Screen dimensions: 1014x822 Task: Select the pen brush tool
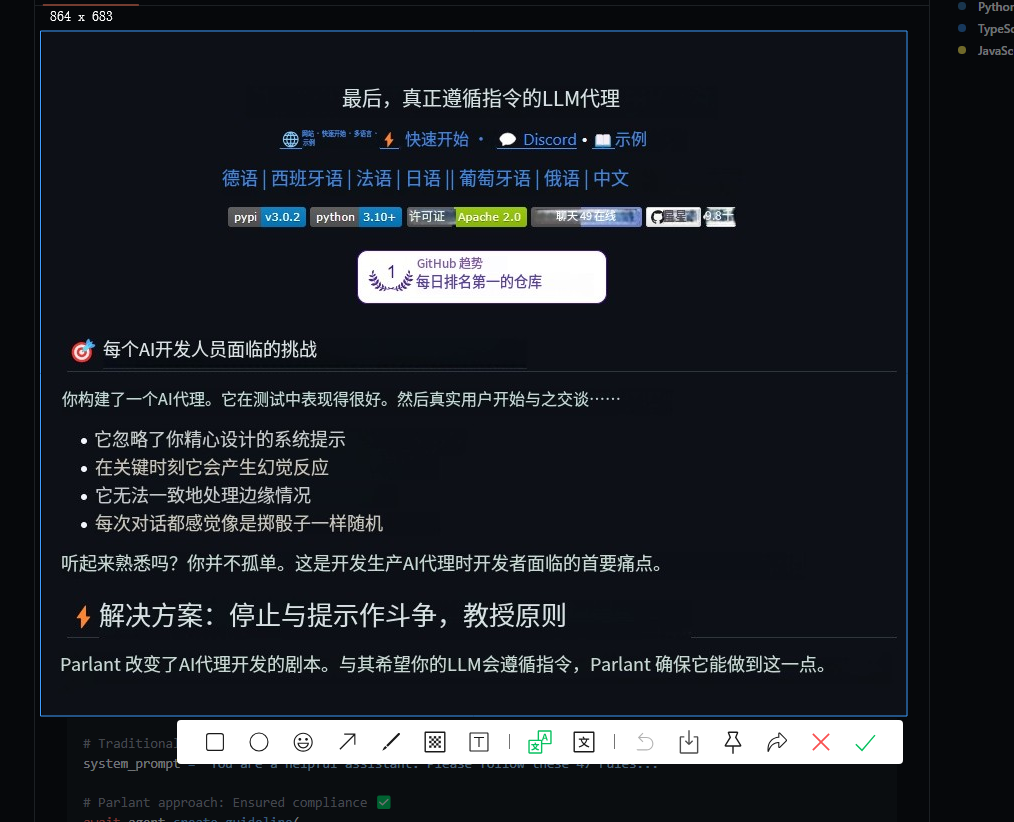coord(391,742)
